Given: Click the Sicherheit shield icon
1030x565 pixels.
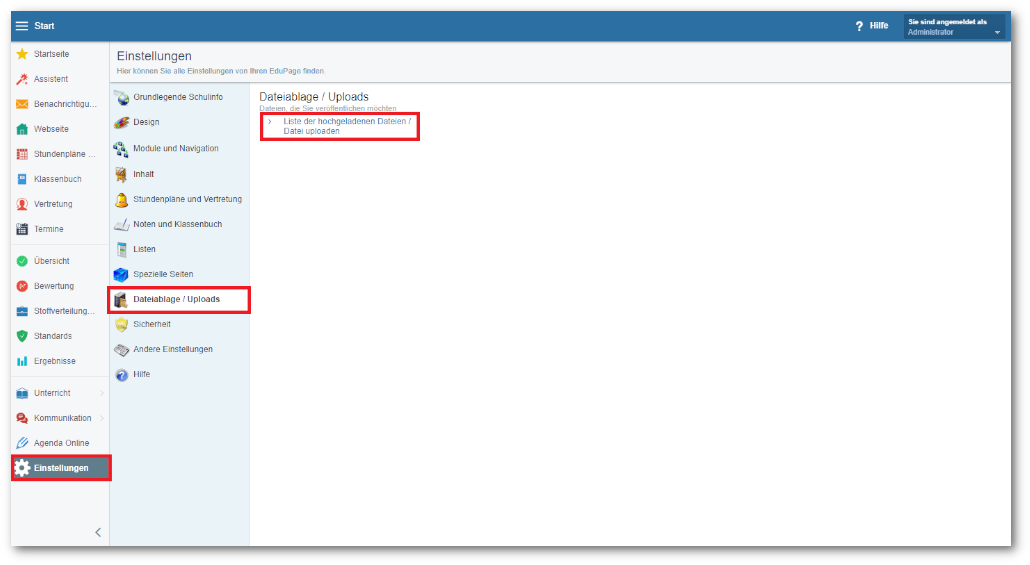Looking at the screenshot, I should (122, 324).
